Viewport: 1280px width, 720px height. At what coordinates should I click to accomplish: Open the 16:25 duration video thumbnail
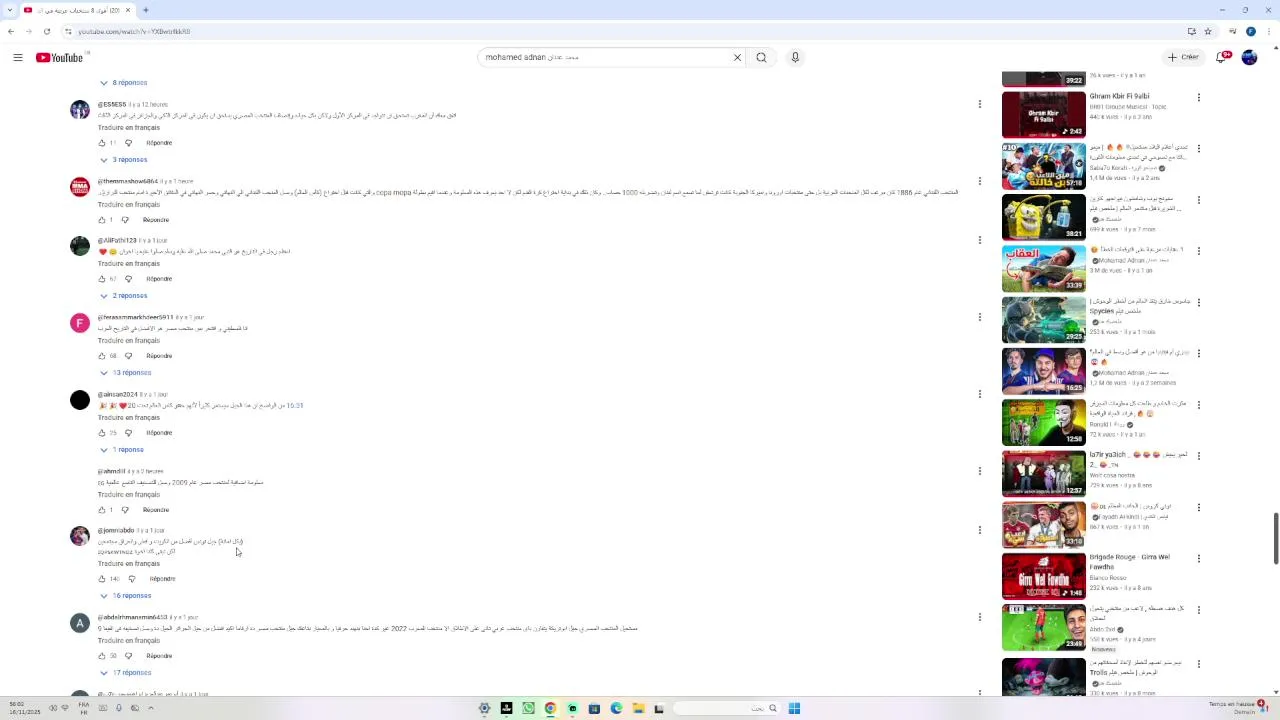point(1044,371)
